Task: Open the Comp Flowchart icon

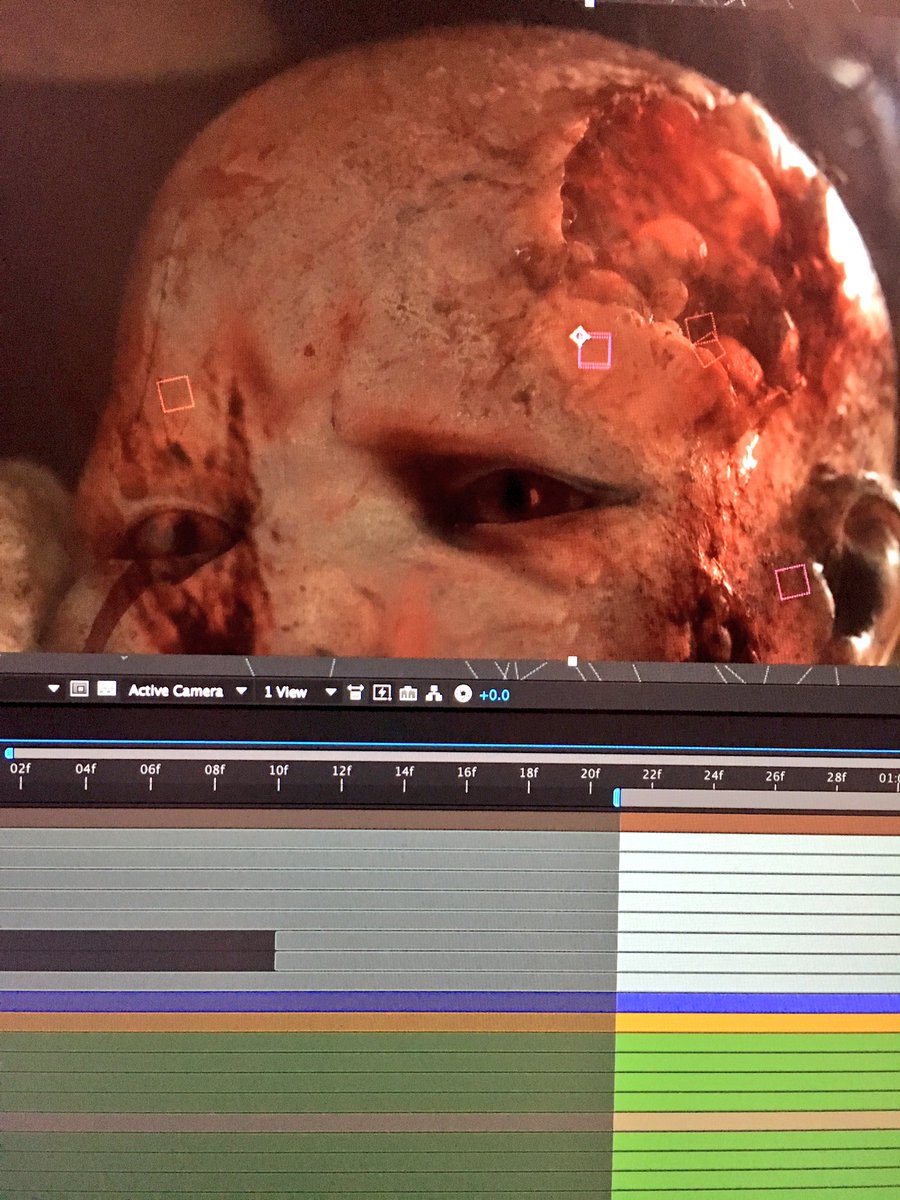Action: tap(434, 692)
